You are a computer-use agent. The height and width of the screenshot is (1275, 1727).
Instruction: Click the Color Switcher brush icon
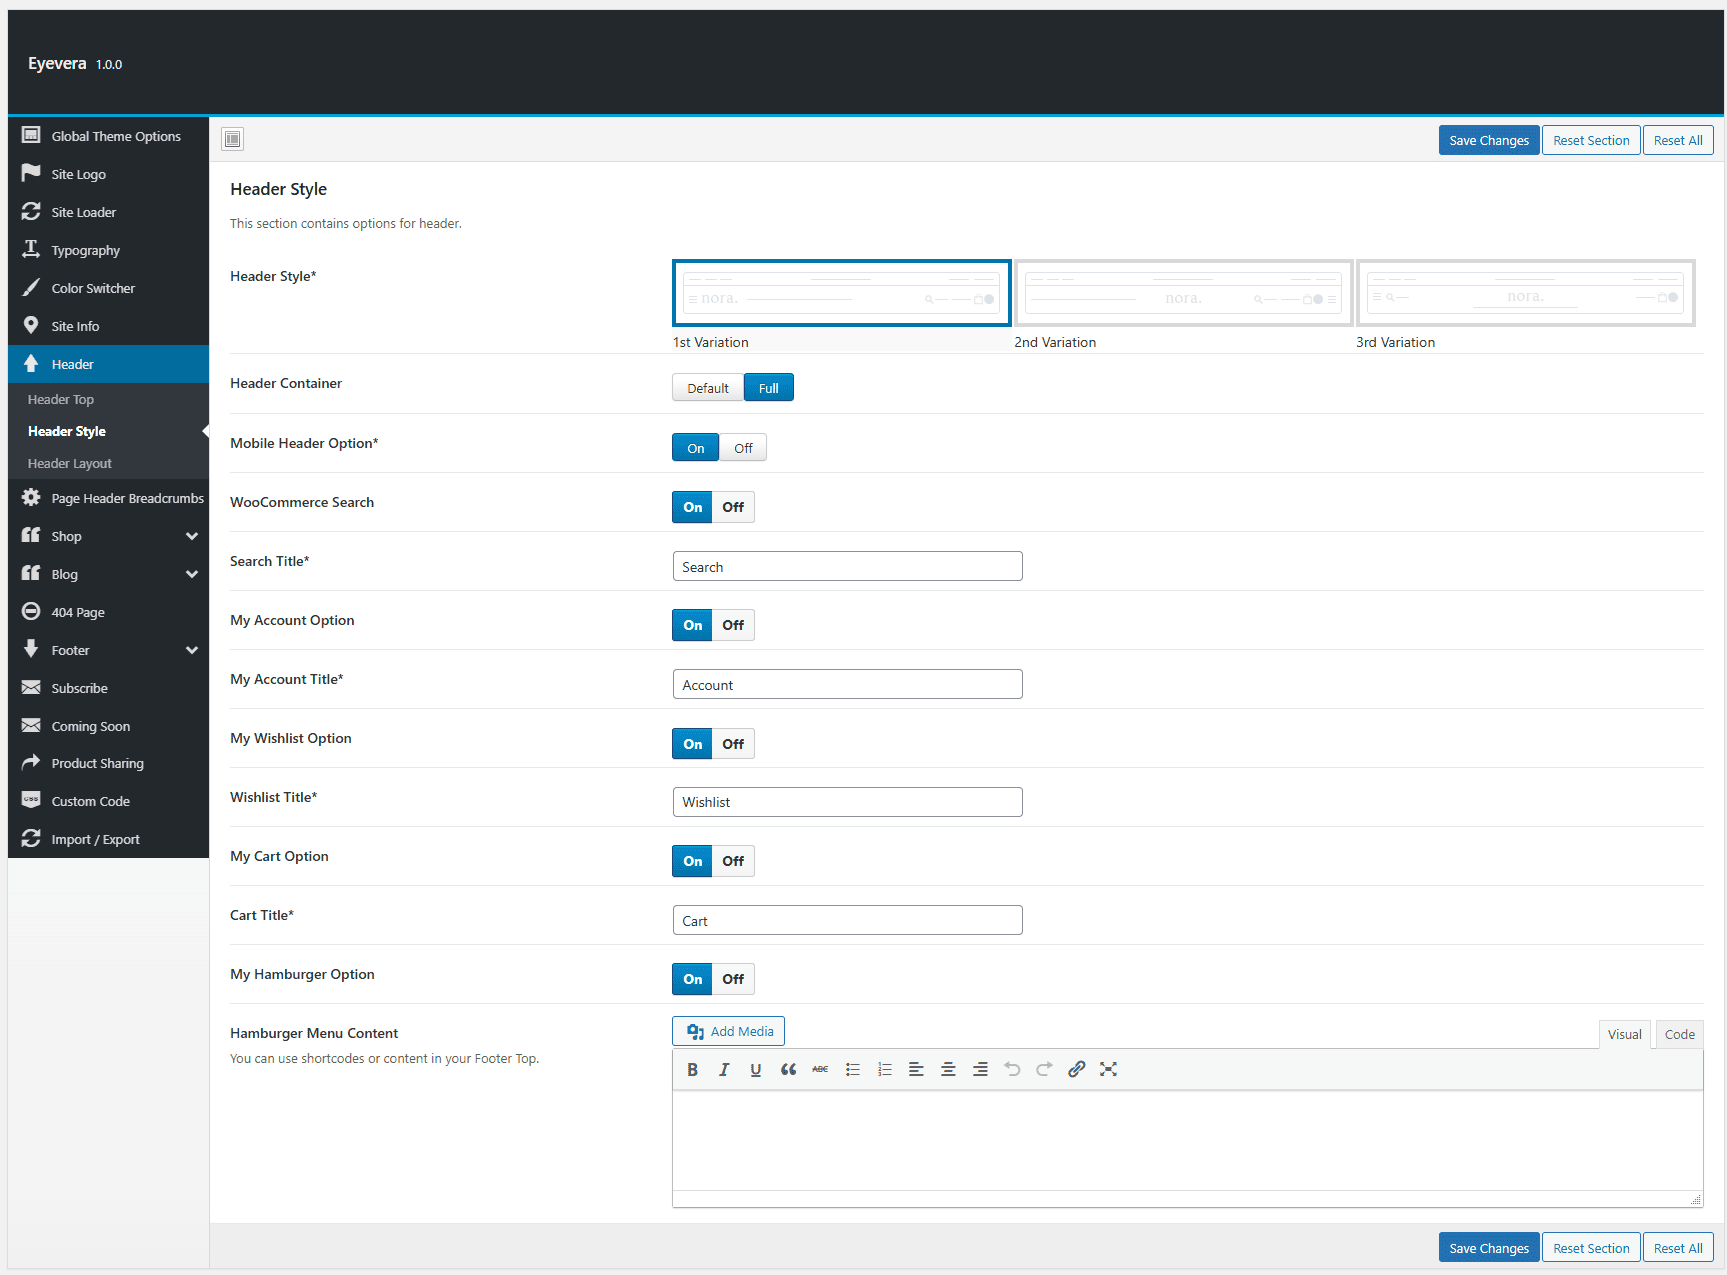click(x=31, y=287)
